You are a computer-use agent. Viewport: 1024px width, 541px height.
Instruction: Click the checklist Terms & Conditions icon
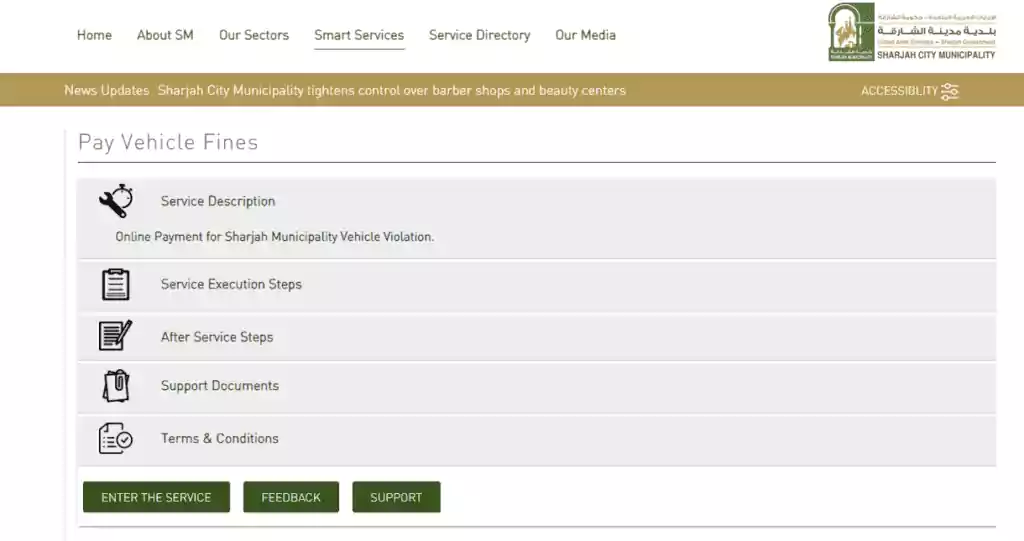[x=116, y=438]
